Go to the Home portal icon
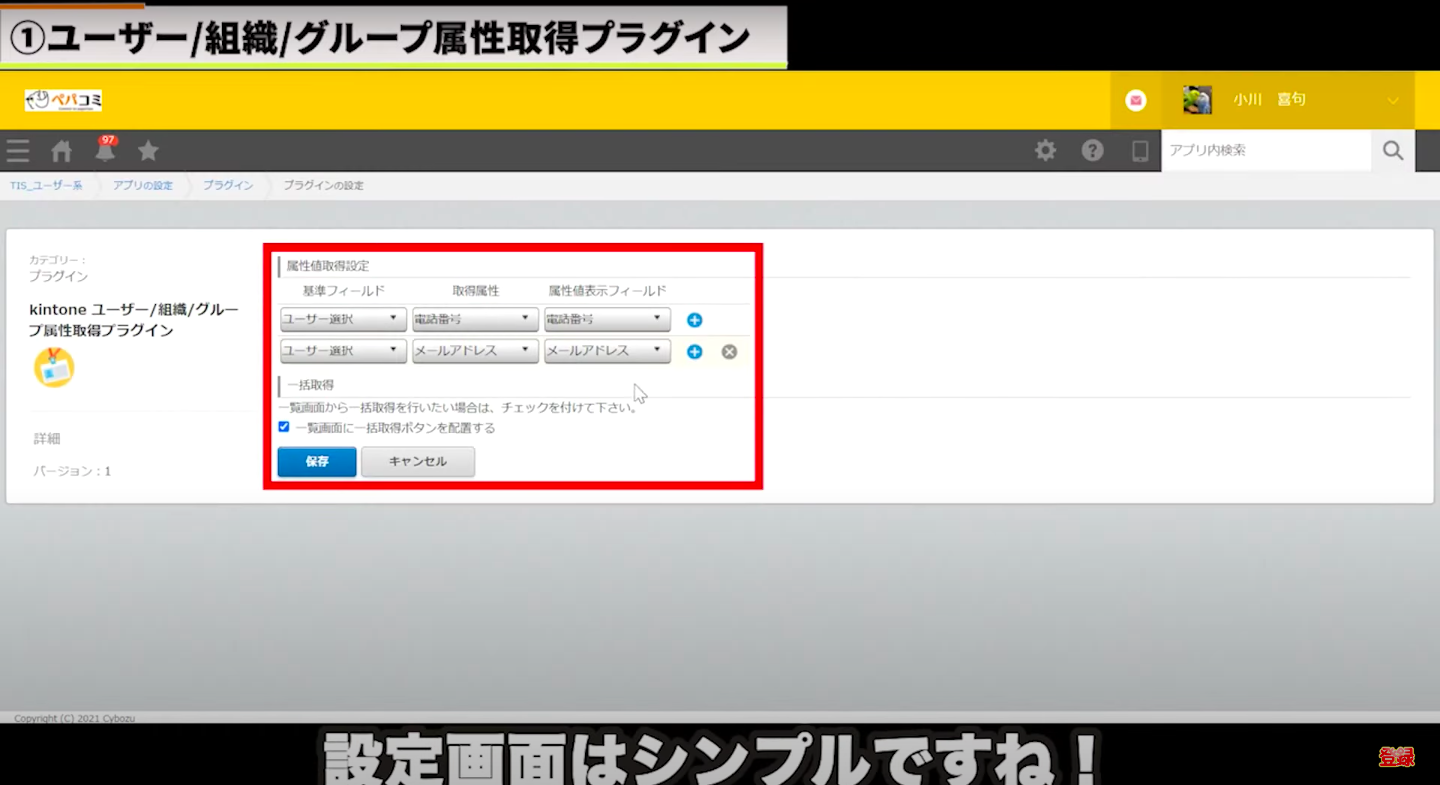Viewport: 1440px width, 785px height. tap(62, 151)
